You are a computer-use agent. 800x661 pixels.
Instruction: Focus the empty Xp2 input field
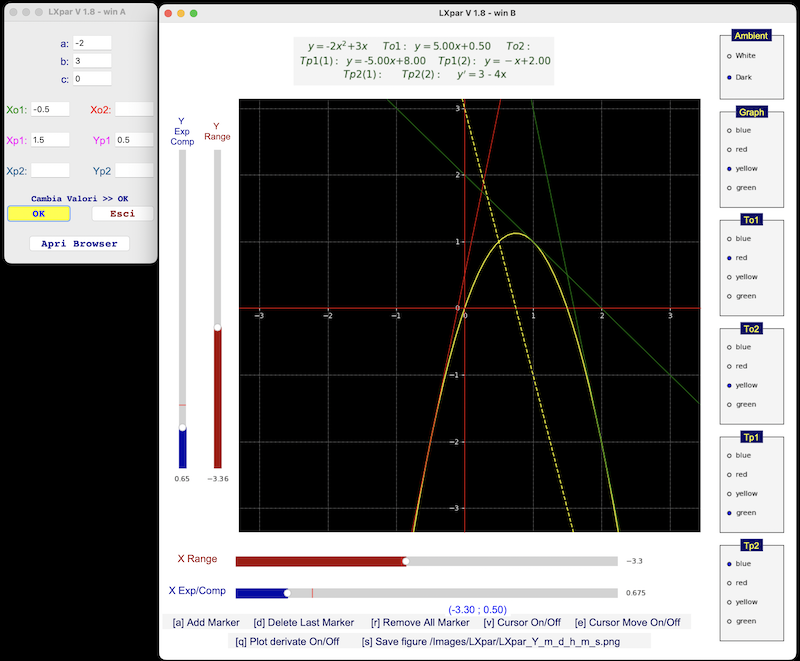pyautogui.click(x=50, y=171)
